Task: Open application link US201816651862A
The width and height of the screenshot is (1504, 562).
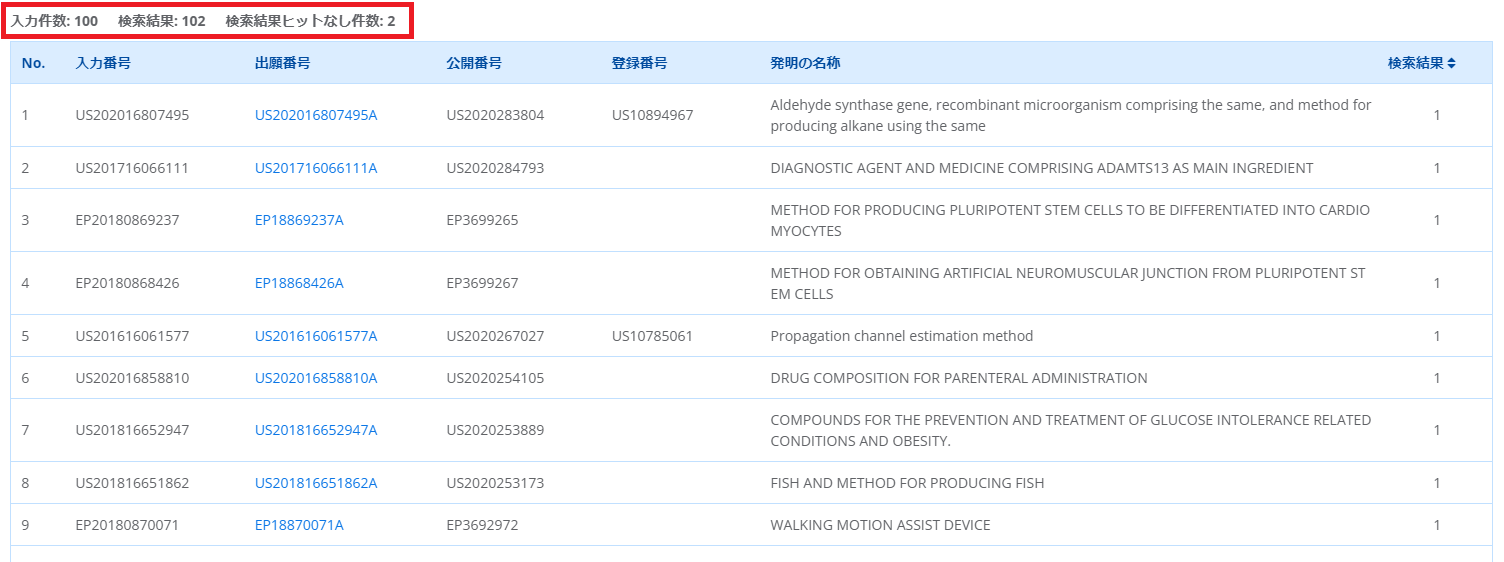Action: click(x=316, y=483)
